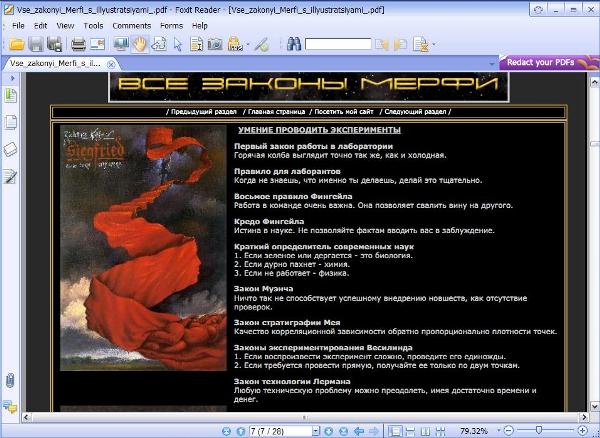600x438 pixels.
Task: Click the Save floppy disk icon
Action: (x=36, y=44)
